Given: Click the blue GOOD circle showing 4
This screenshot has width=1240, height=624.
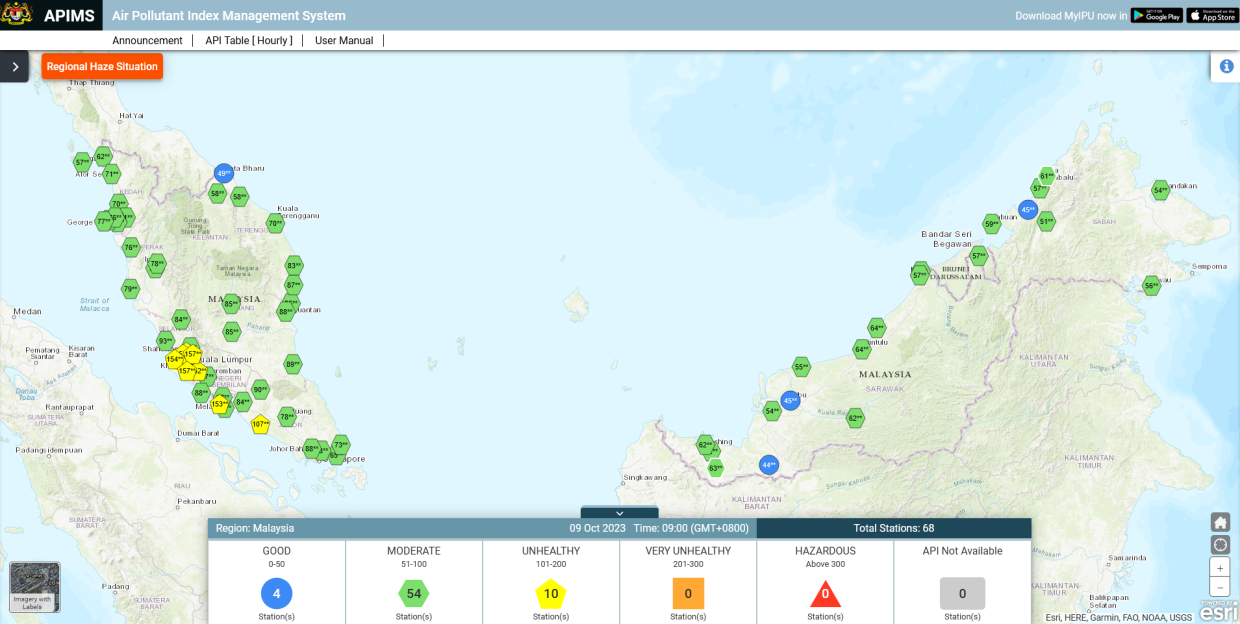Looking at the screenshot, I should (x=277, y=593).
